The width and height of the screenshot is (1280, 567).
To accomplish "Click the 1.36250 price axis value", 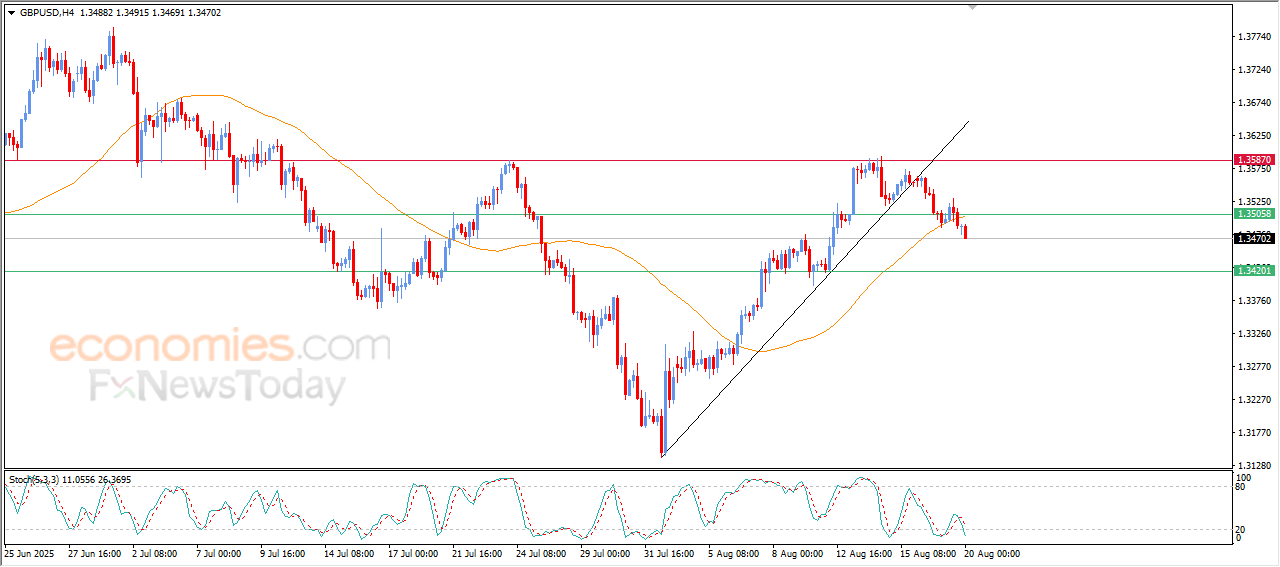I will 1254,136.
